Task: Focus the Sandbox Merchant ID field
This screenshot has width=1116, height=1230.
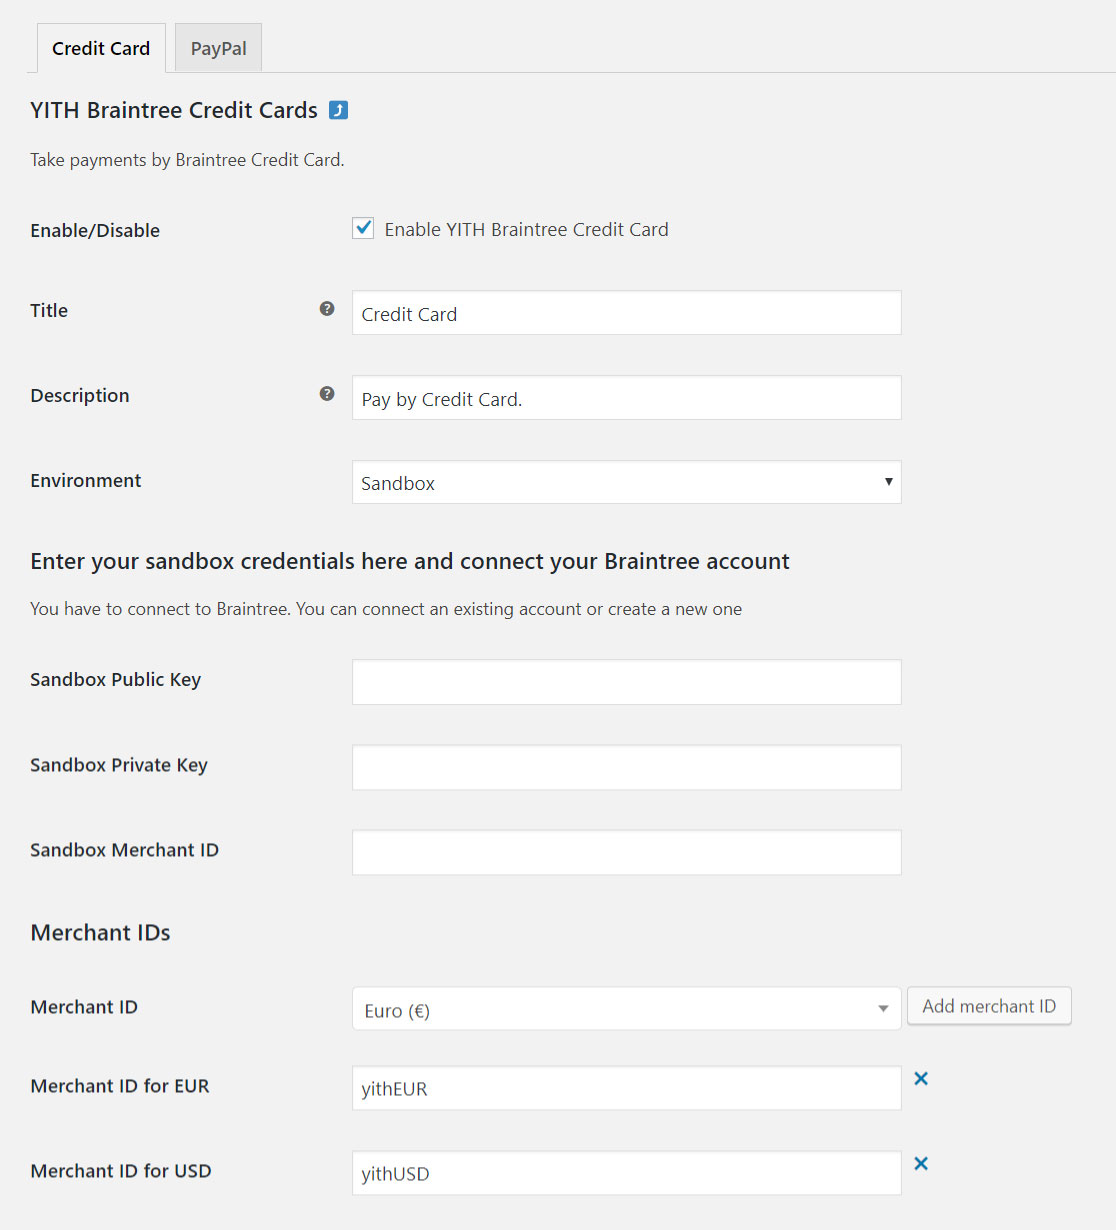Action: pyautogui.click(x=626, y=852)
